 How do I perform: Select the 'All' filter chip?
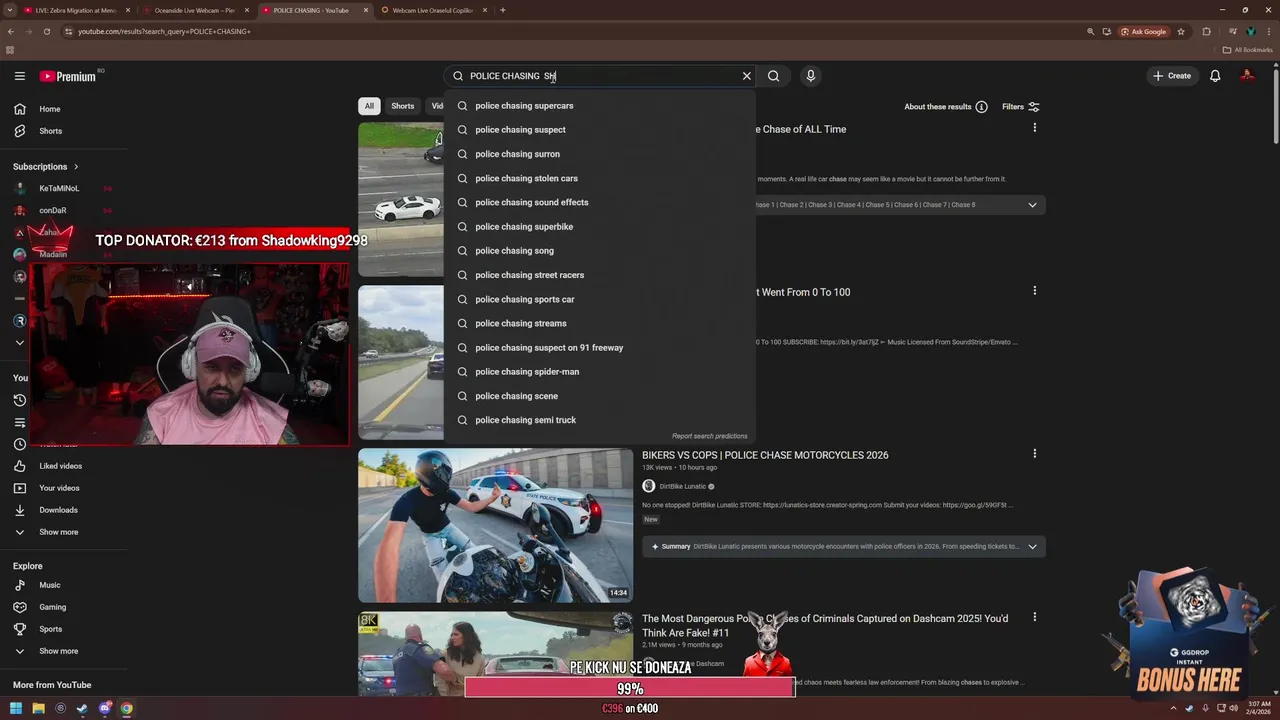[369, 106]
